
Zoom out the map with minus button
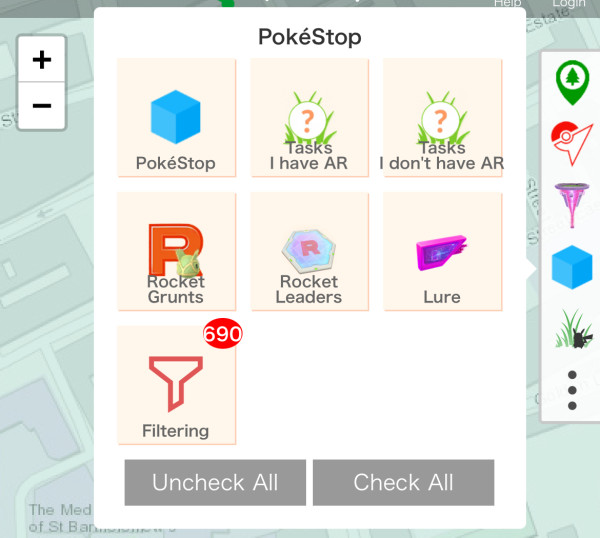click(x=42, y=106)
